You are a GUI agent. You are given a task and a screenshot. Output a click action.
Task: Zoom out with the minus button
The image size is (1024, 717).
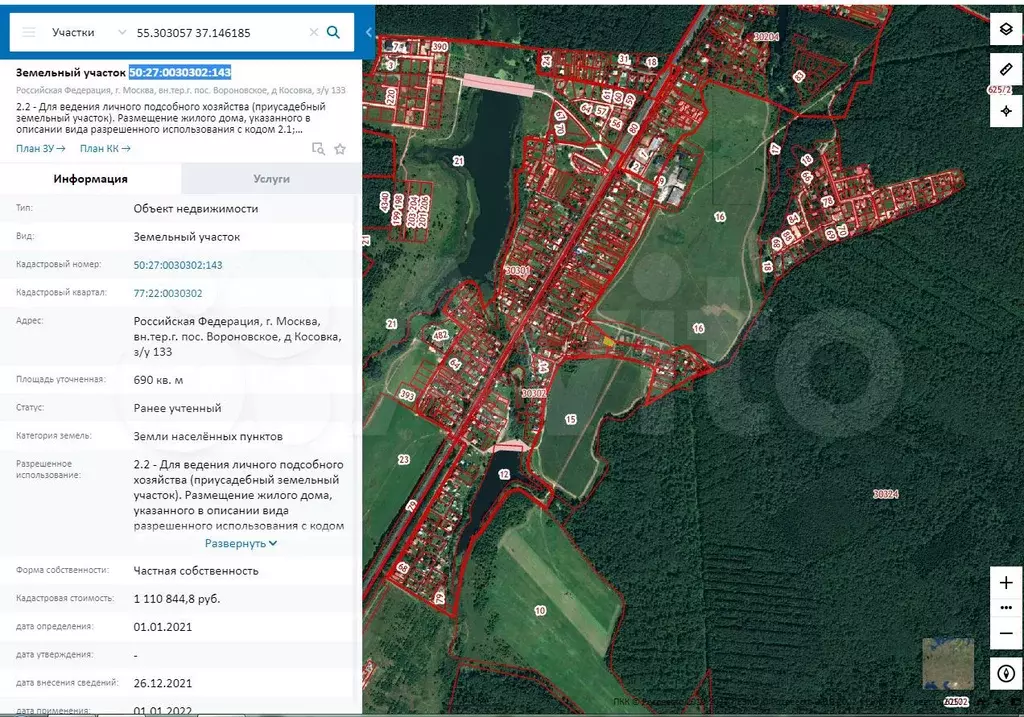1006,633
